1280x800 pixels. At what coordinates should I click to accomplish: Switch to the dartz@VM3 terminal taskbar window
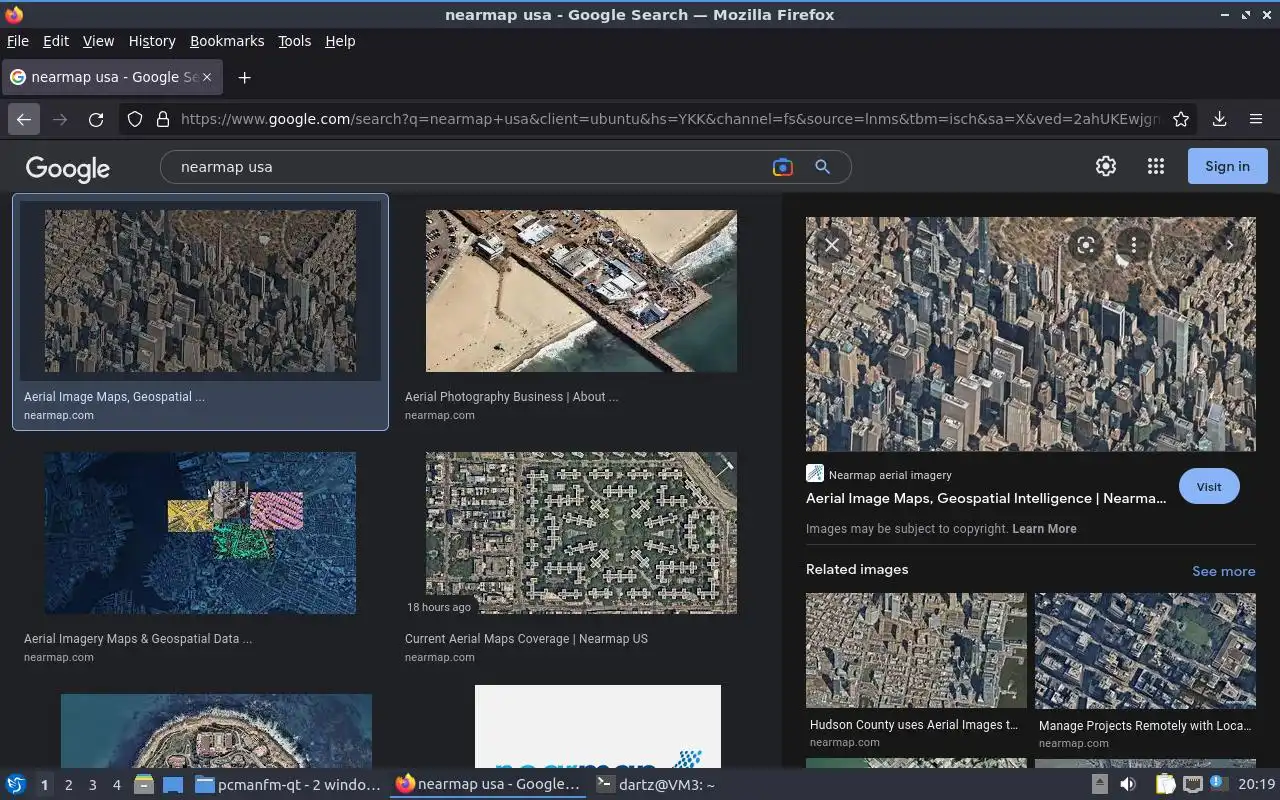click(x=655, y=785)
